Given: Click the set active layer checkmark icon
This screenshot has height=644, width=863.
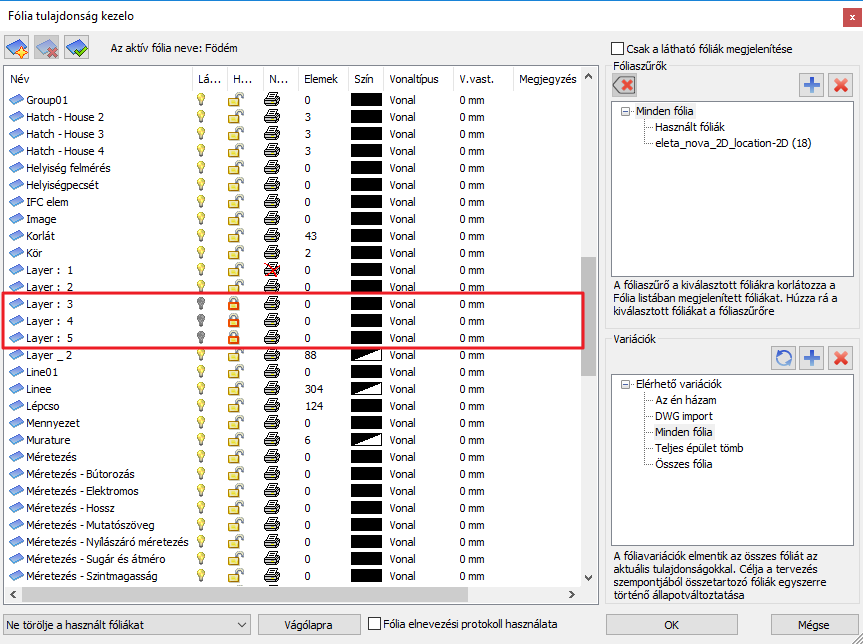Looking at the screenshot, I should pos(76,47).
